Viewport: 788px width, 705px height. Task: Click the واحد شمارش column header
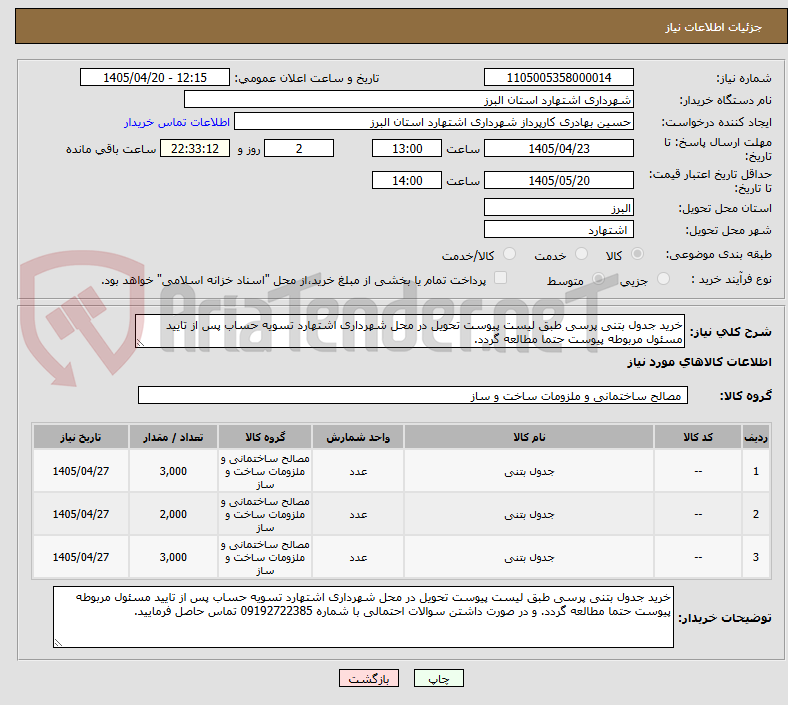coord(358,437)
